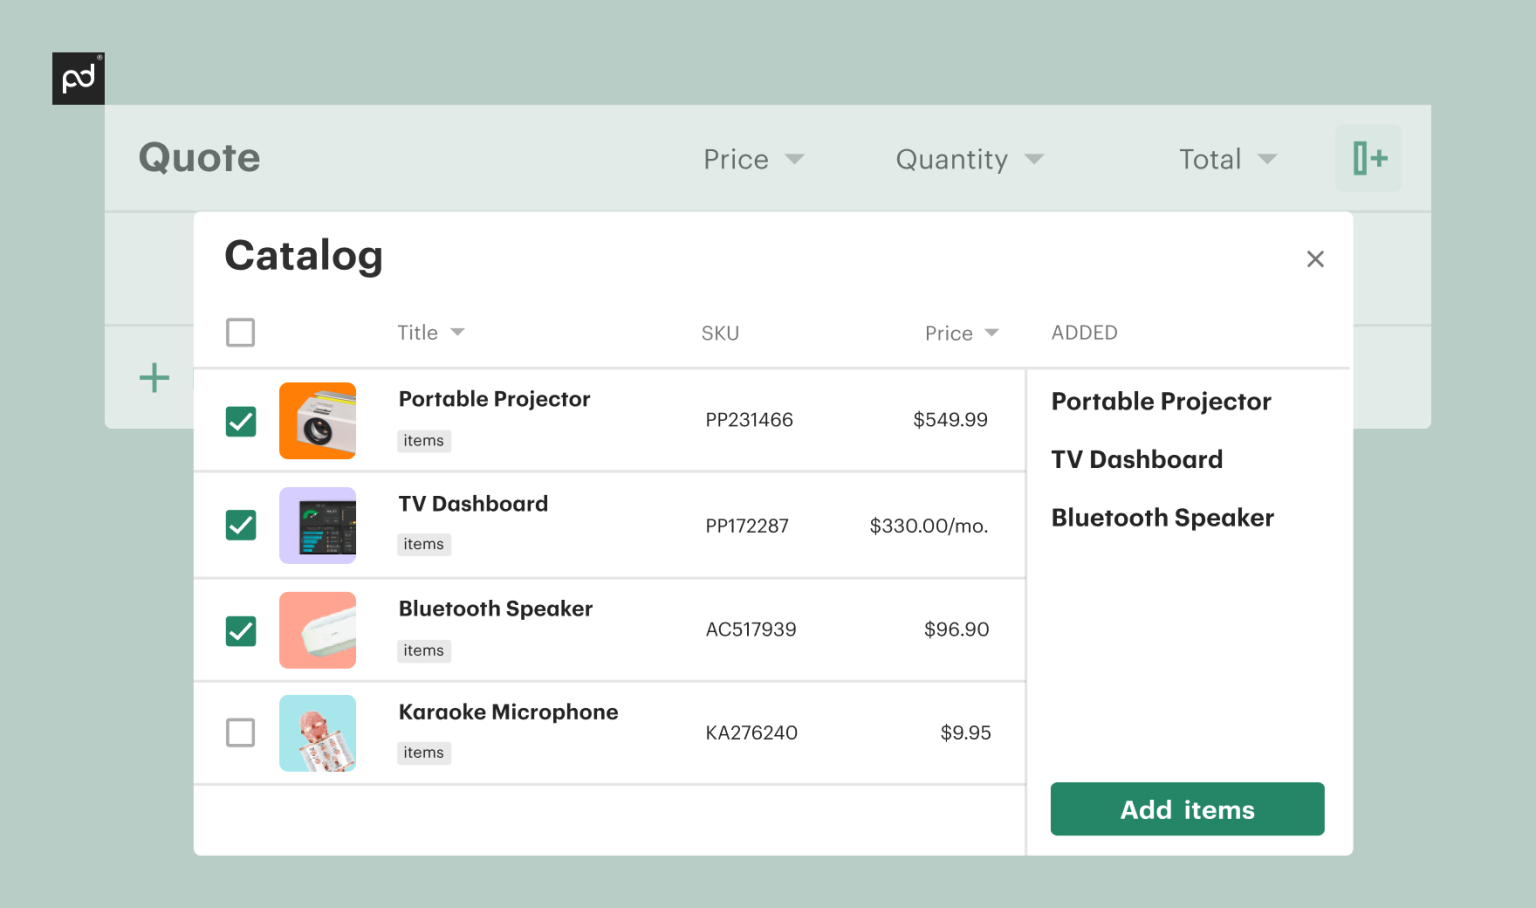Click the items tag under Bluetooth Speaker

coord(423,650)
